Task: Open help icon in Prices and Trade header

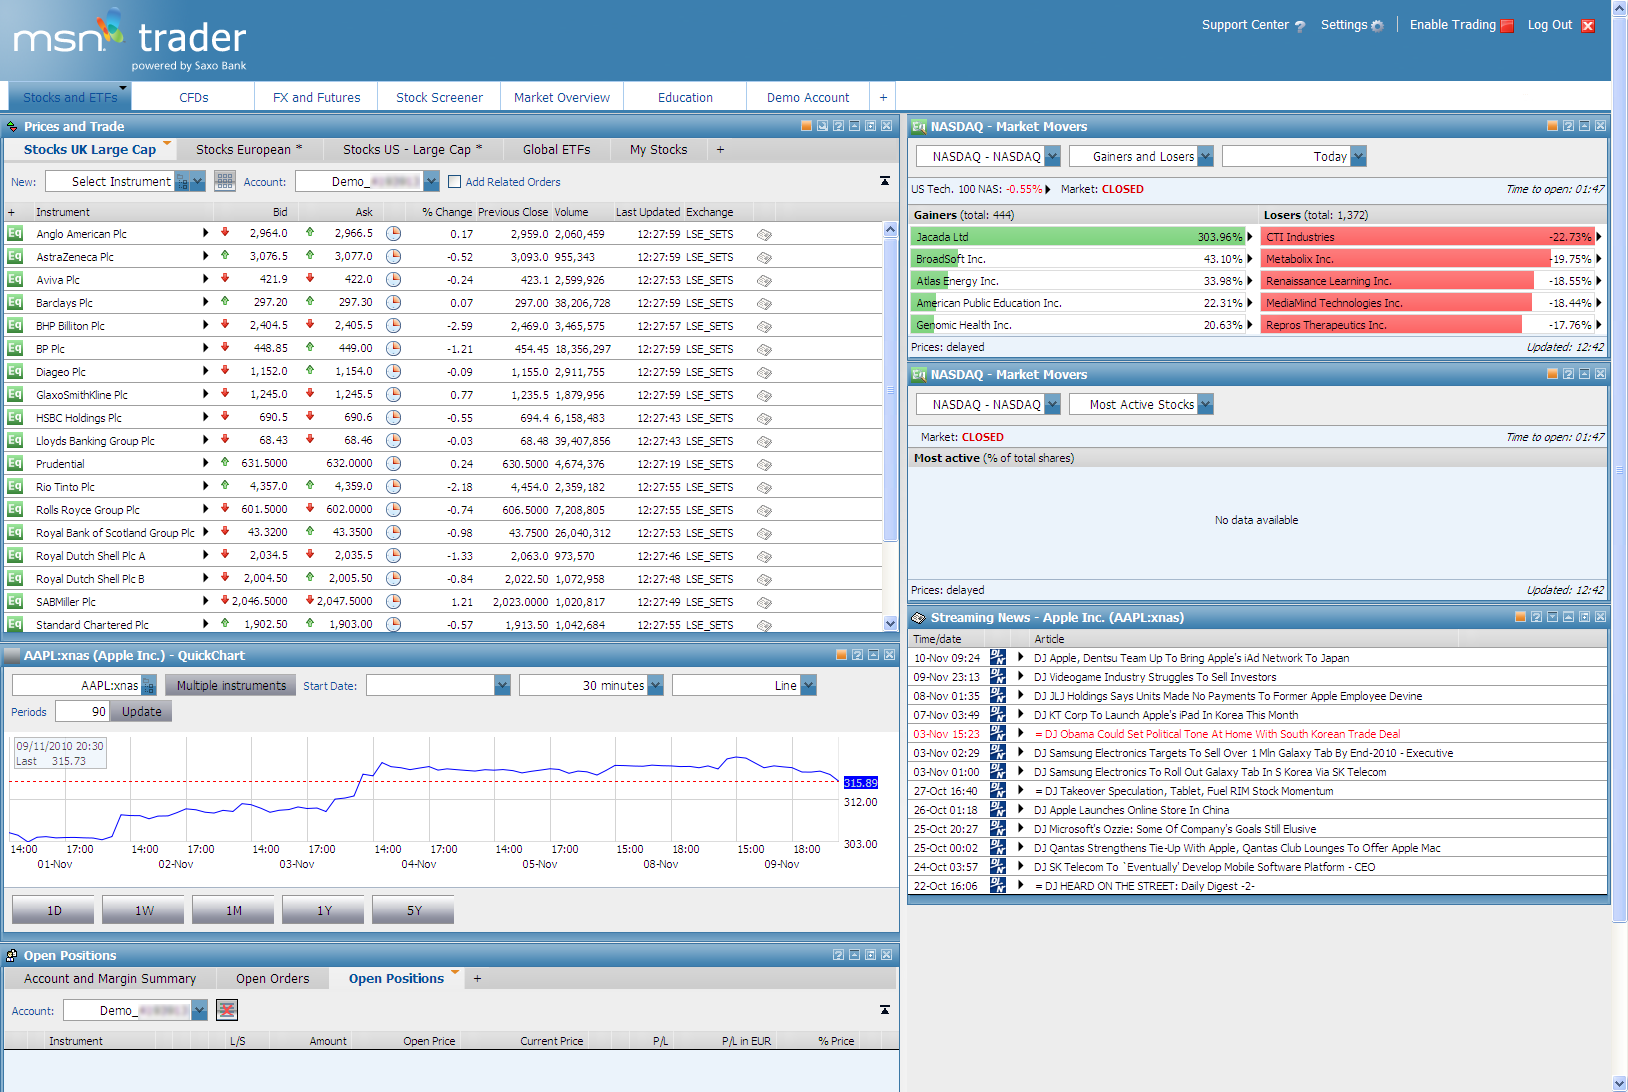Action: (838, 126)
